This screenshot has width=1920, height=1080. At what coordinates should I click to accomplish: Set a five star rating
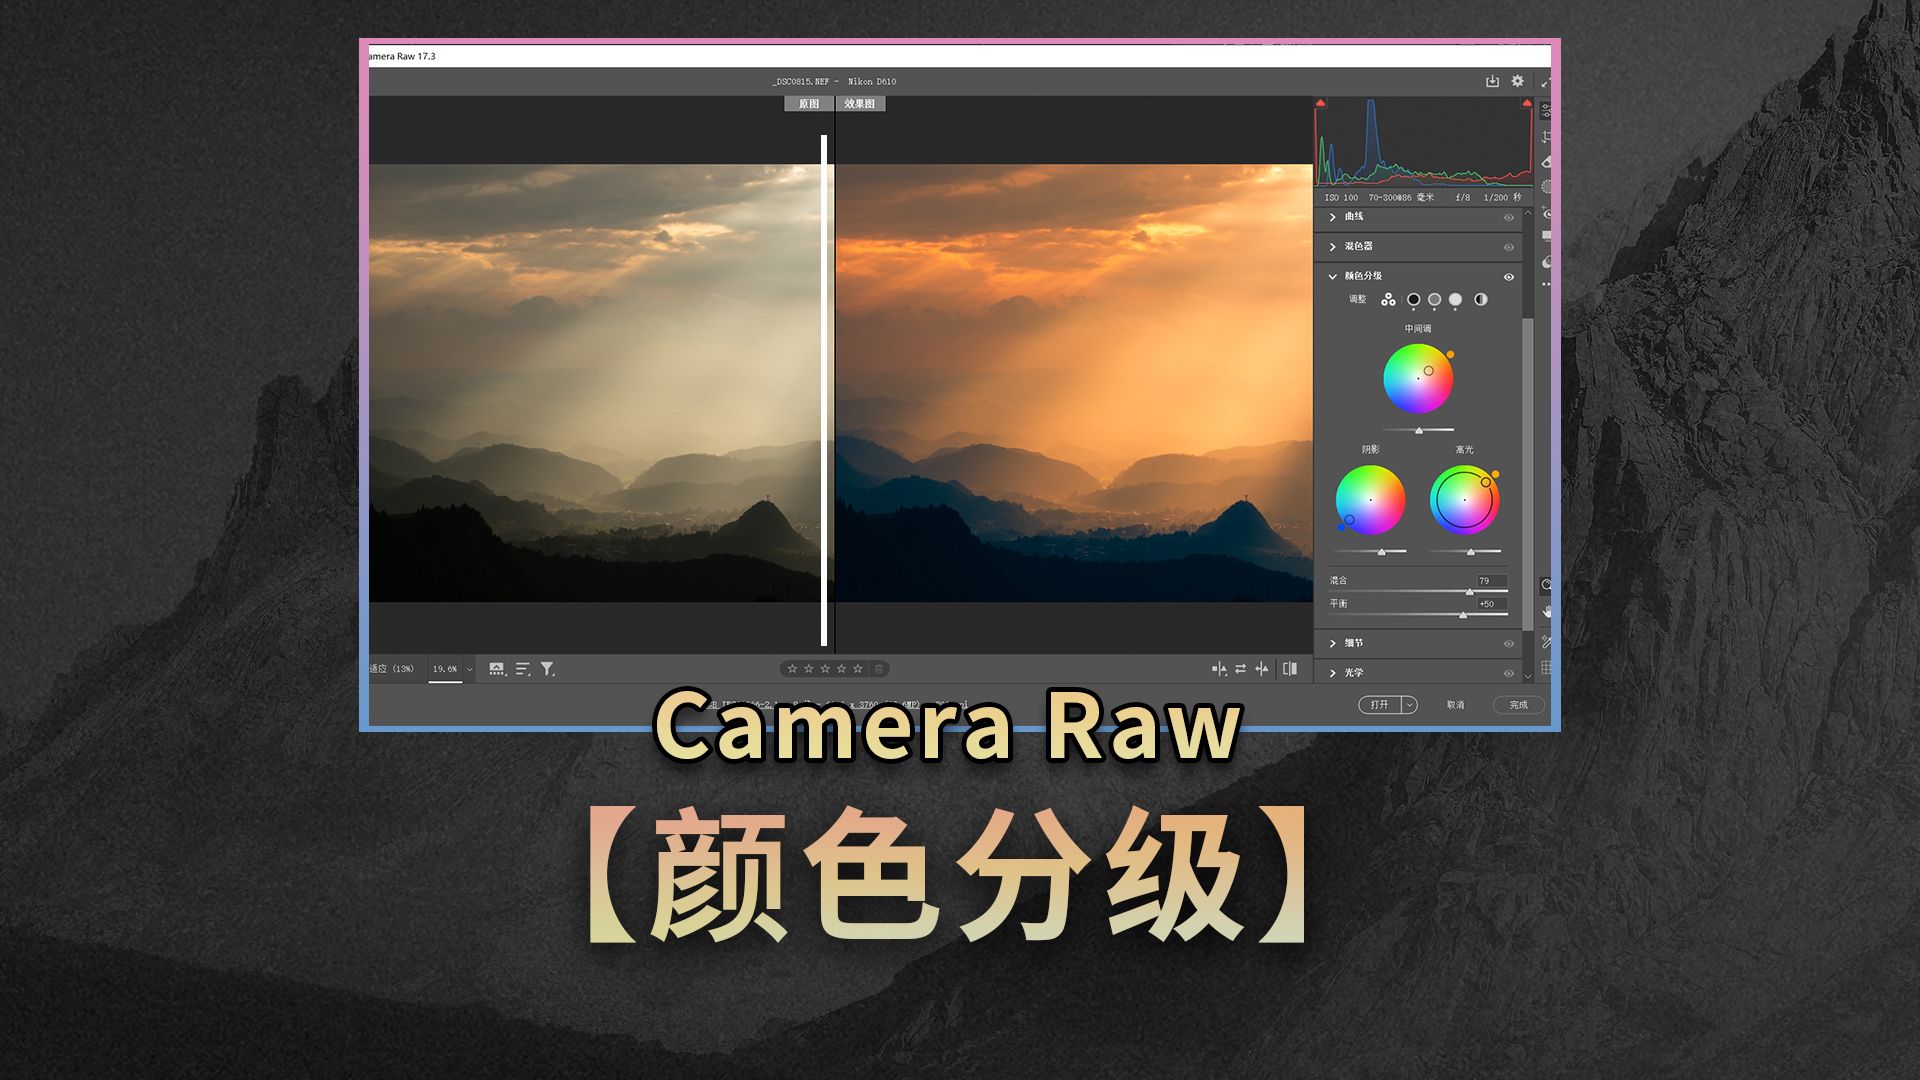click(858, 669)
